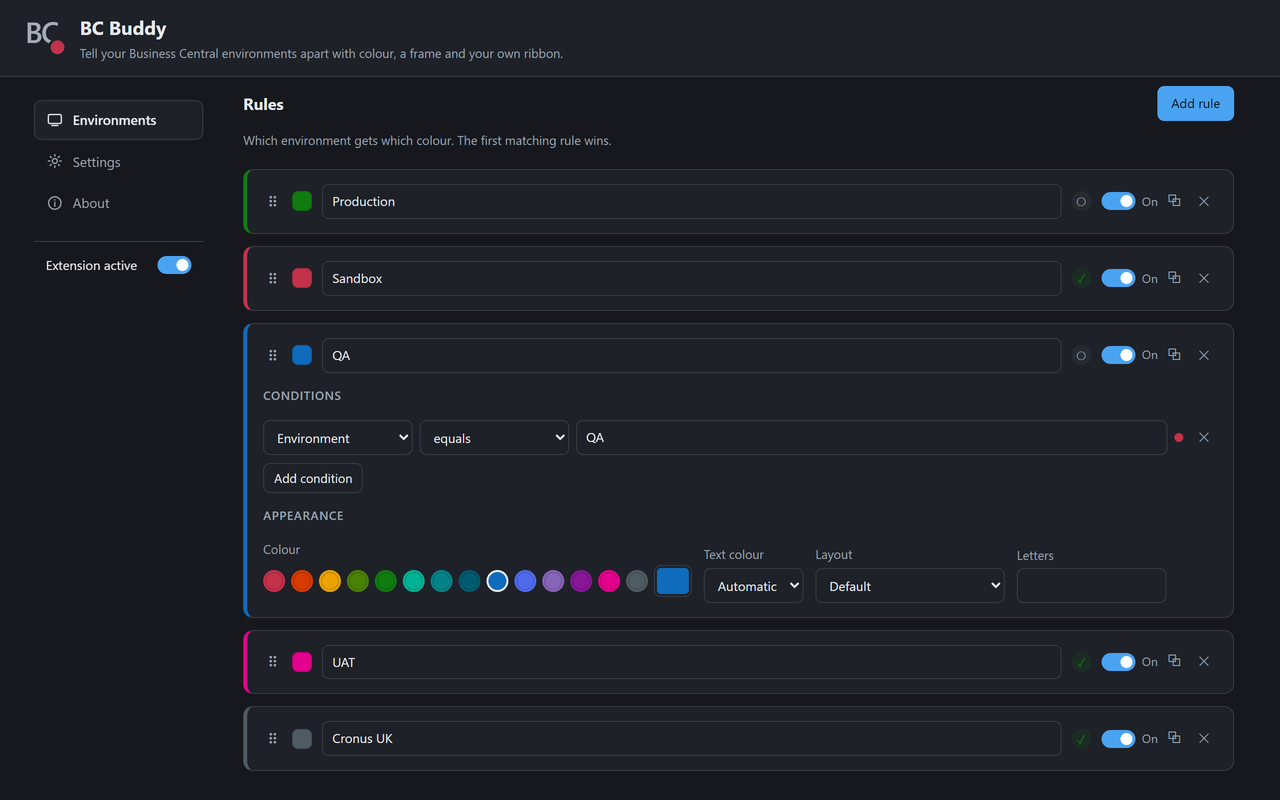The height and width of the screenshot is (800, 1280).
Task: Turn off the QA rule switch
Action: [1118, 355]
